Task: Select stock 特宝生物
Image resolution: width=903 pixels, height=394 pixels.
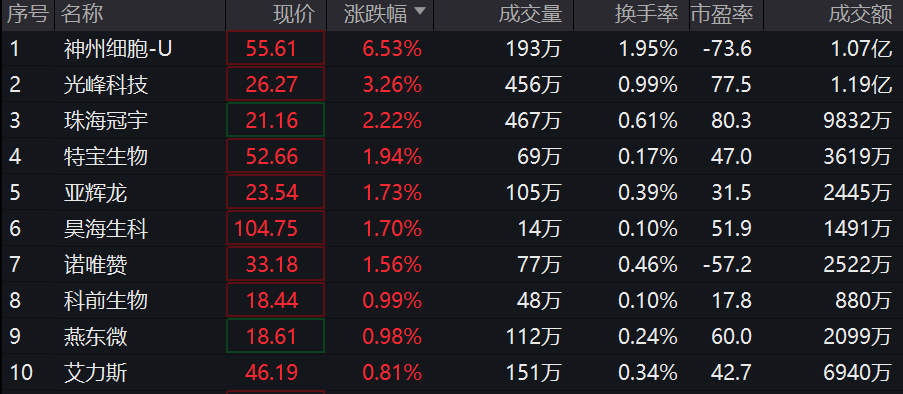Action: 106,156
